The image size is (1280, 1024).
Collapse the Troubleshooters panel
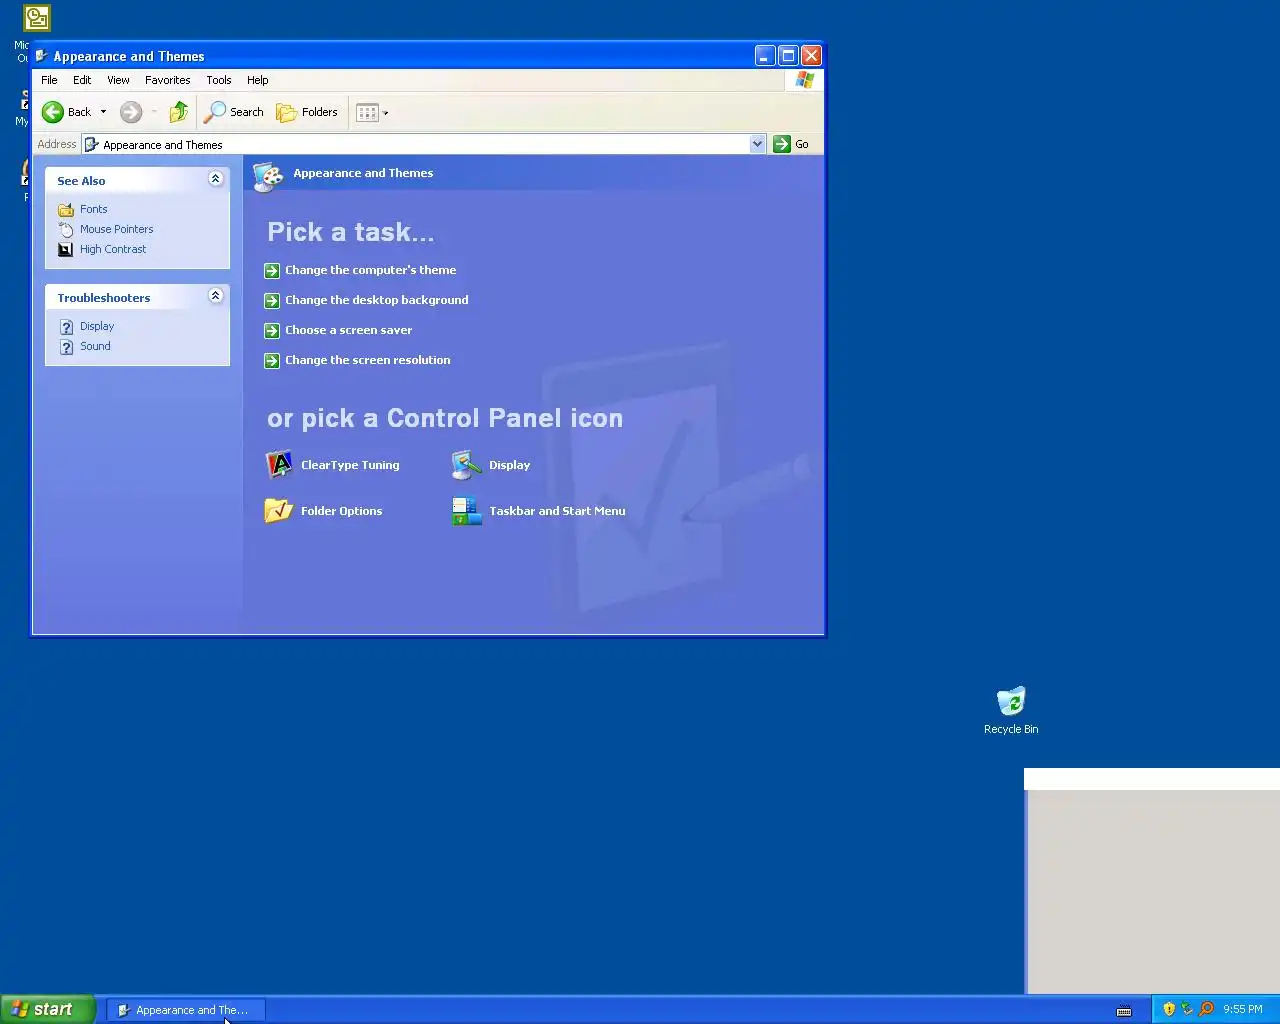[x=215, y=296]
